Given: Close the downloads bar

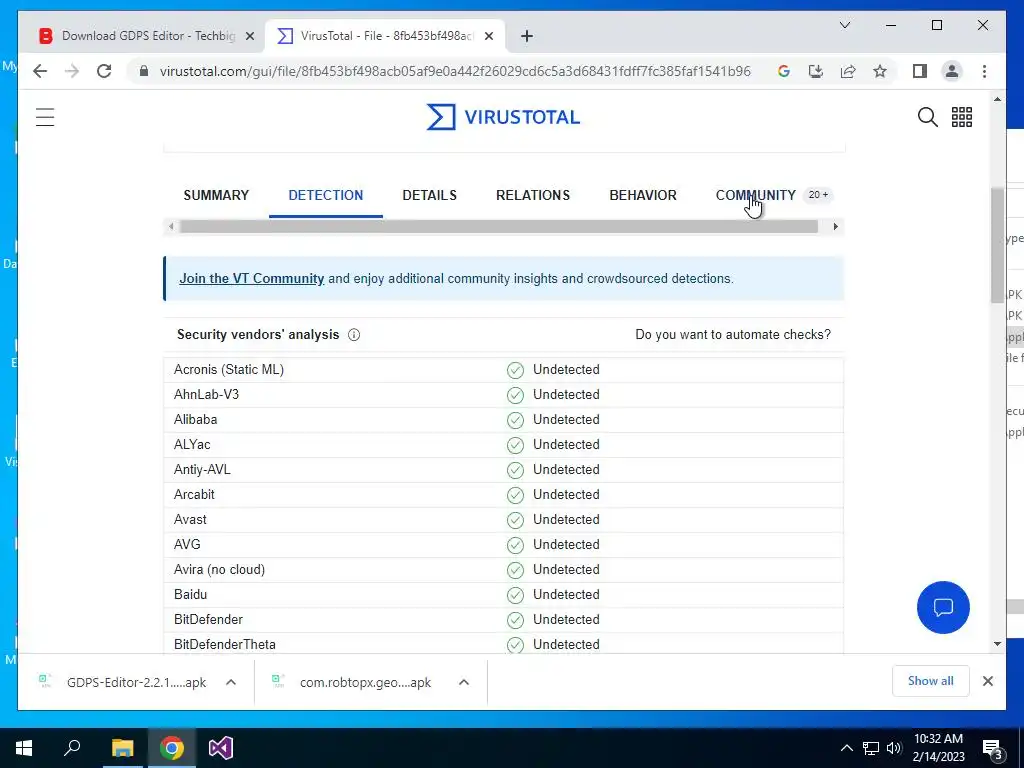Looking at the screenshot, I should coord(987,681).
